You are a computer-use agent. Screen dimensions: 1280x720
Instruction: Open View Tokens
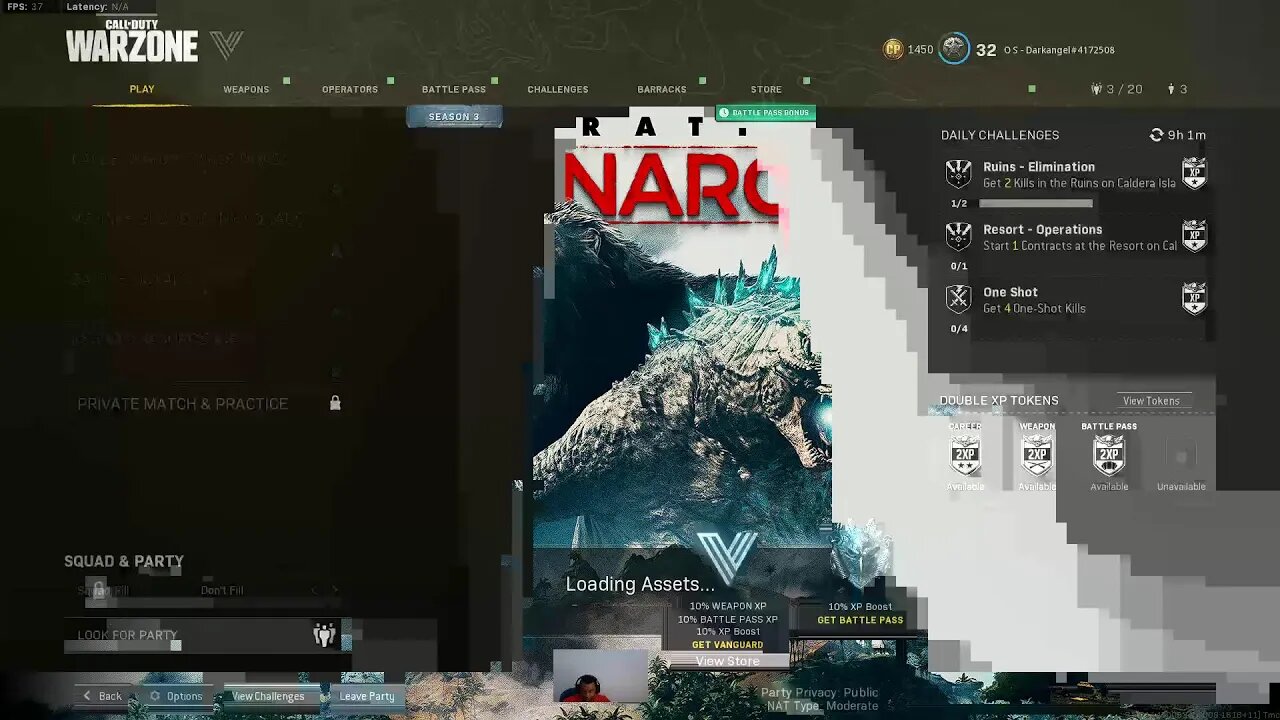click(1151, 401)
